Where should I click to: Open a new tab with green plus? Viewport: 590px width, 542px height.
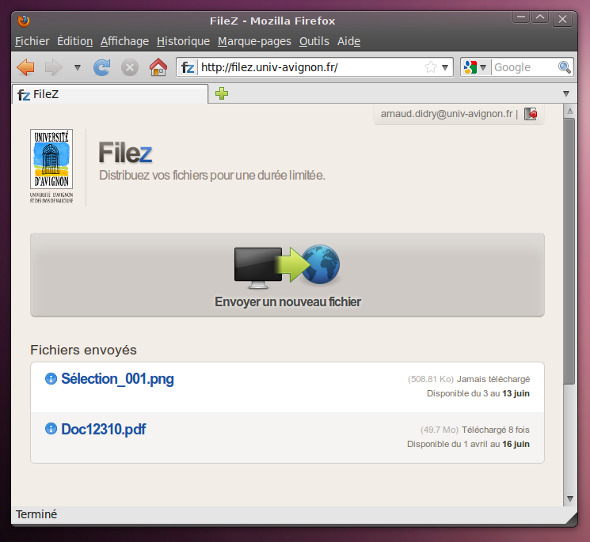coord(222,93)
